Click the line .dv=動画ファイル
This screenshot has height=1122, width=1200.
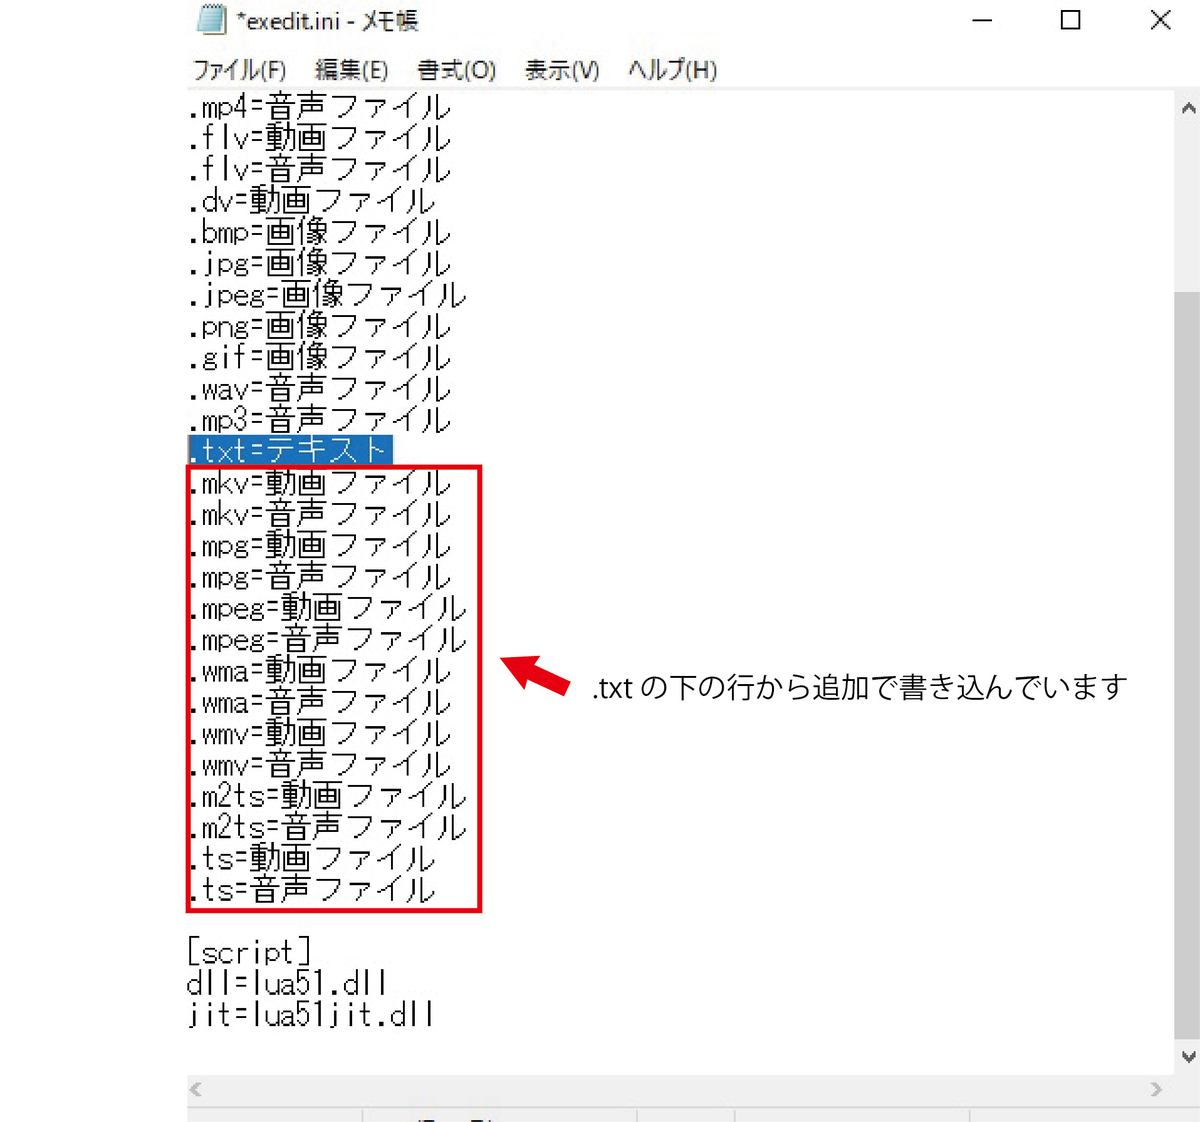311,201
